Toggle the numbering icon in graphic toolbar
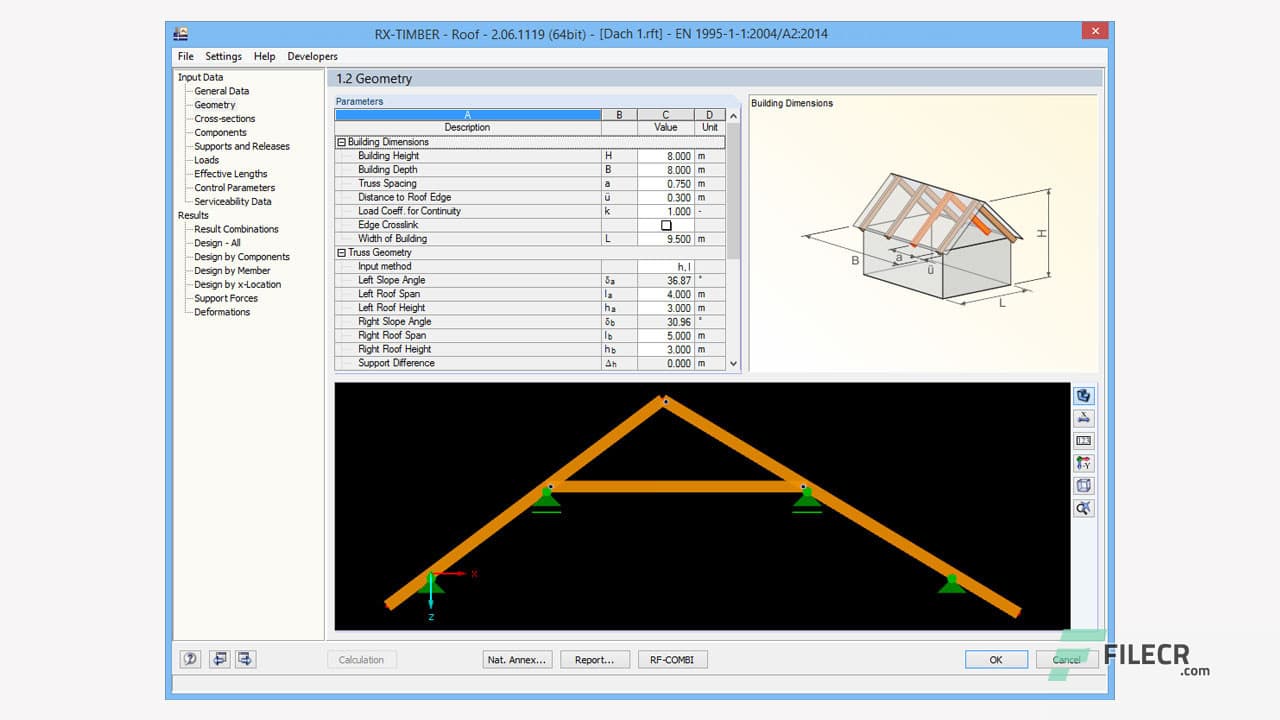Screen dimensions: 1280x720 click(x=1084, y=441)
